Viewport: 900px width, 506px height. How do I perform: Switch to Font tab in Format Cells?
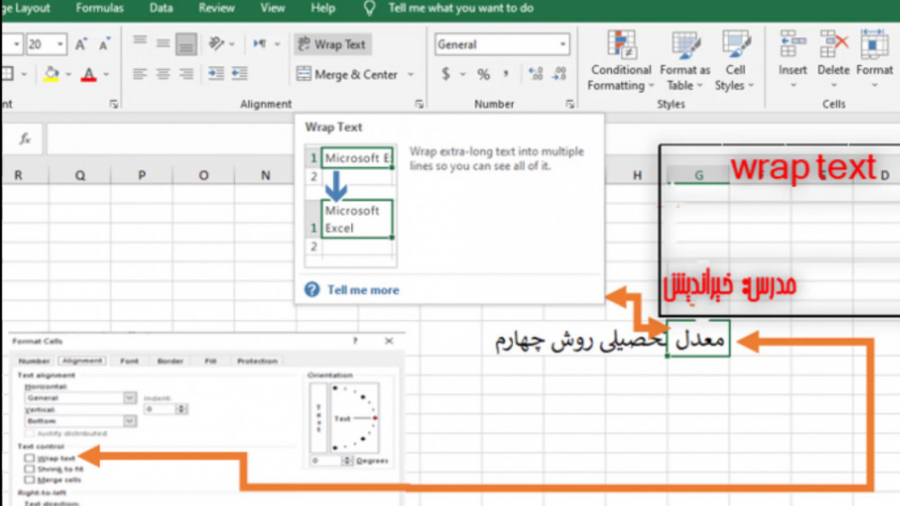point(129,361)
